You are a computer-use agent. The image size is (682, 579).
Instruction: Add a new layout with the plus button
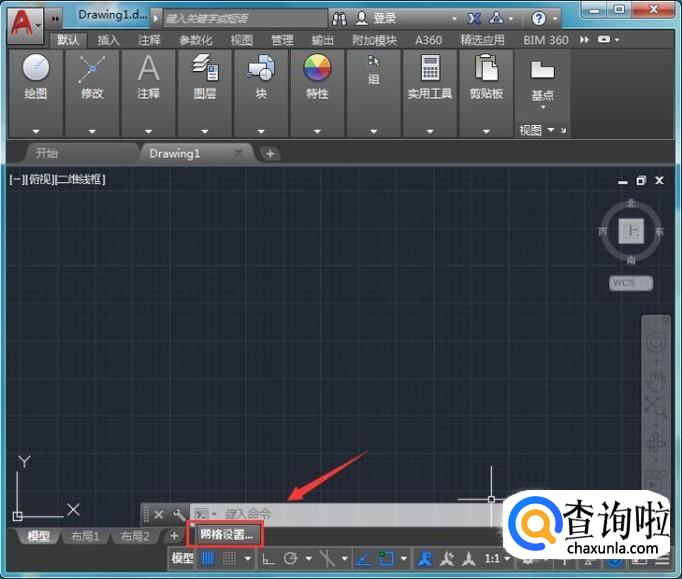pos(174,536)
